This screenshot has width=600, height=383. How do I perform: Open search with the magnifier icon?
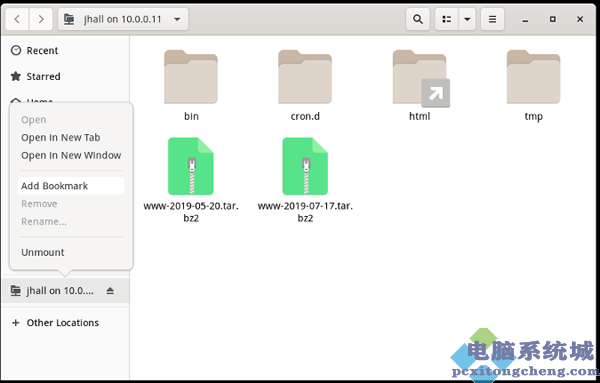[x=418, y=19]
